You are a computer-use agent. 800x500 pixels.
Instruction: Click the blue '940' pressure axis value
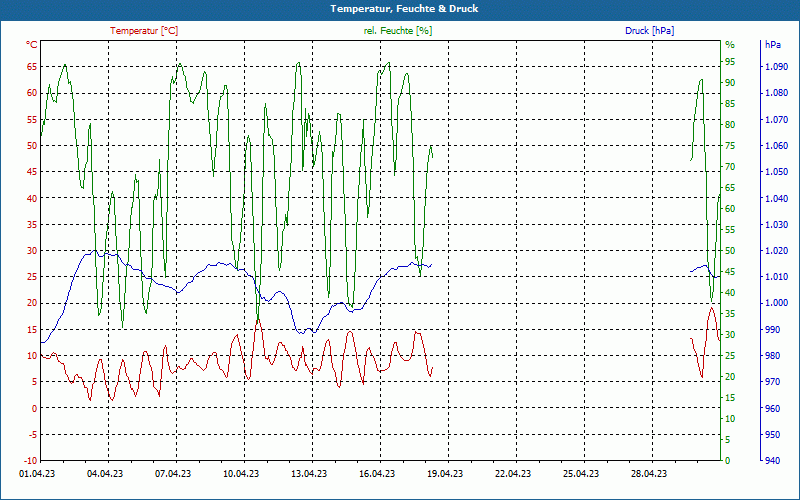click(772, 461)
